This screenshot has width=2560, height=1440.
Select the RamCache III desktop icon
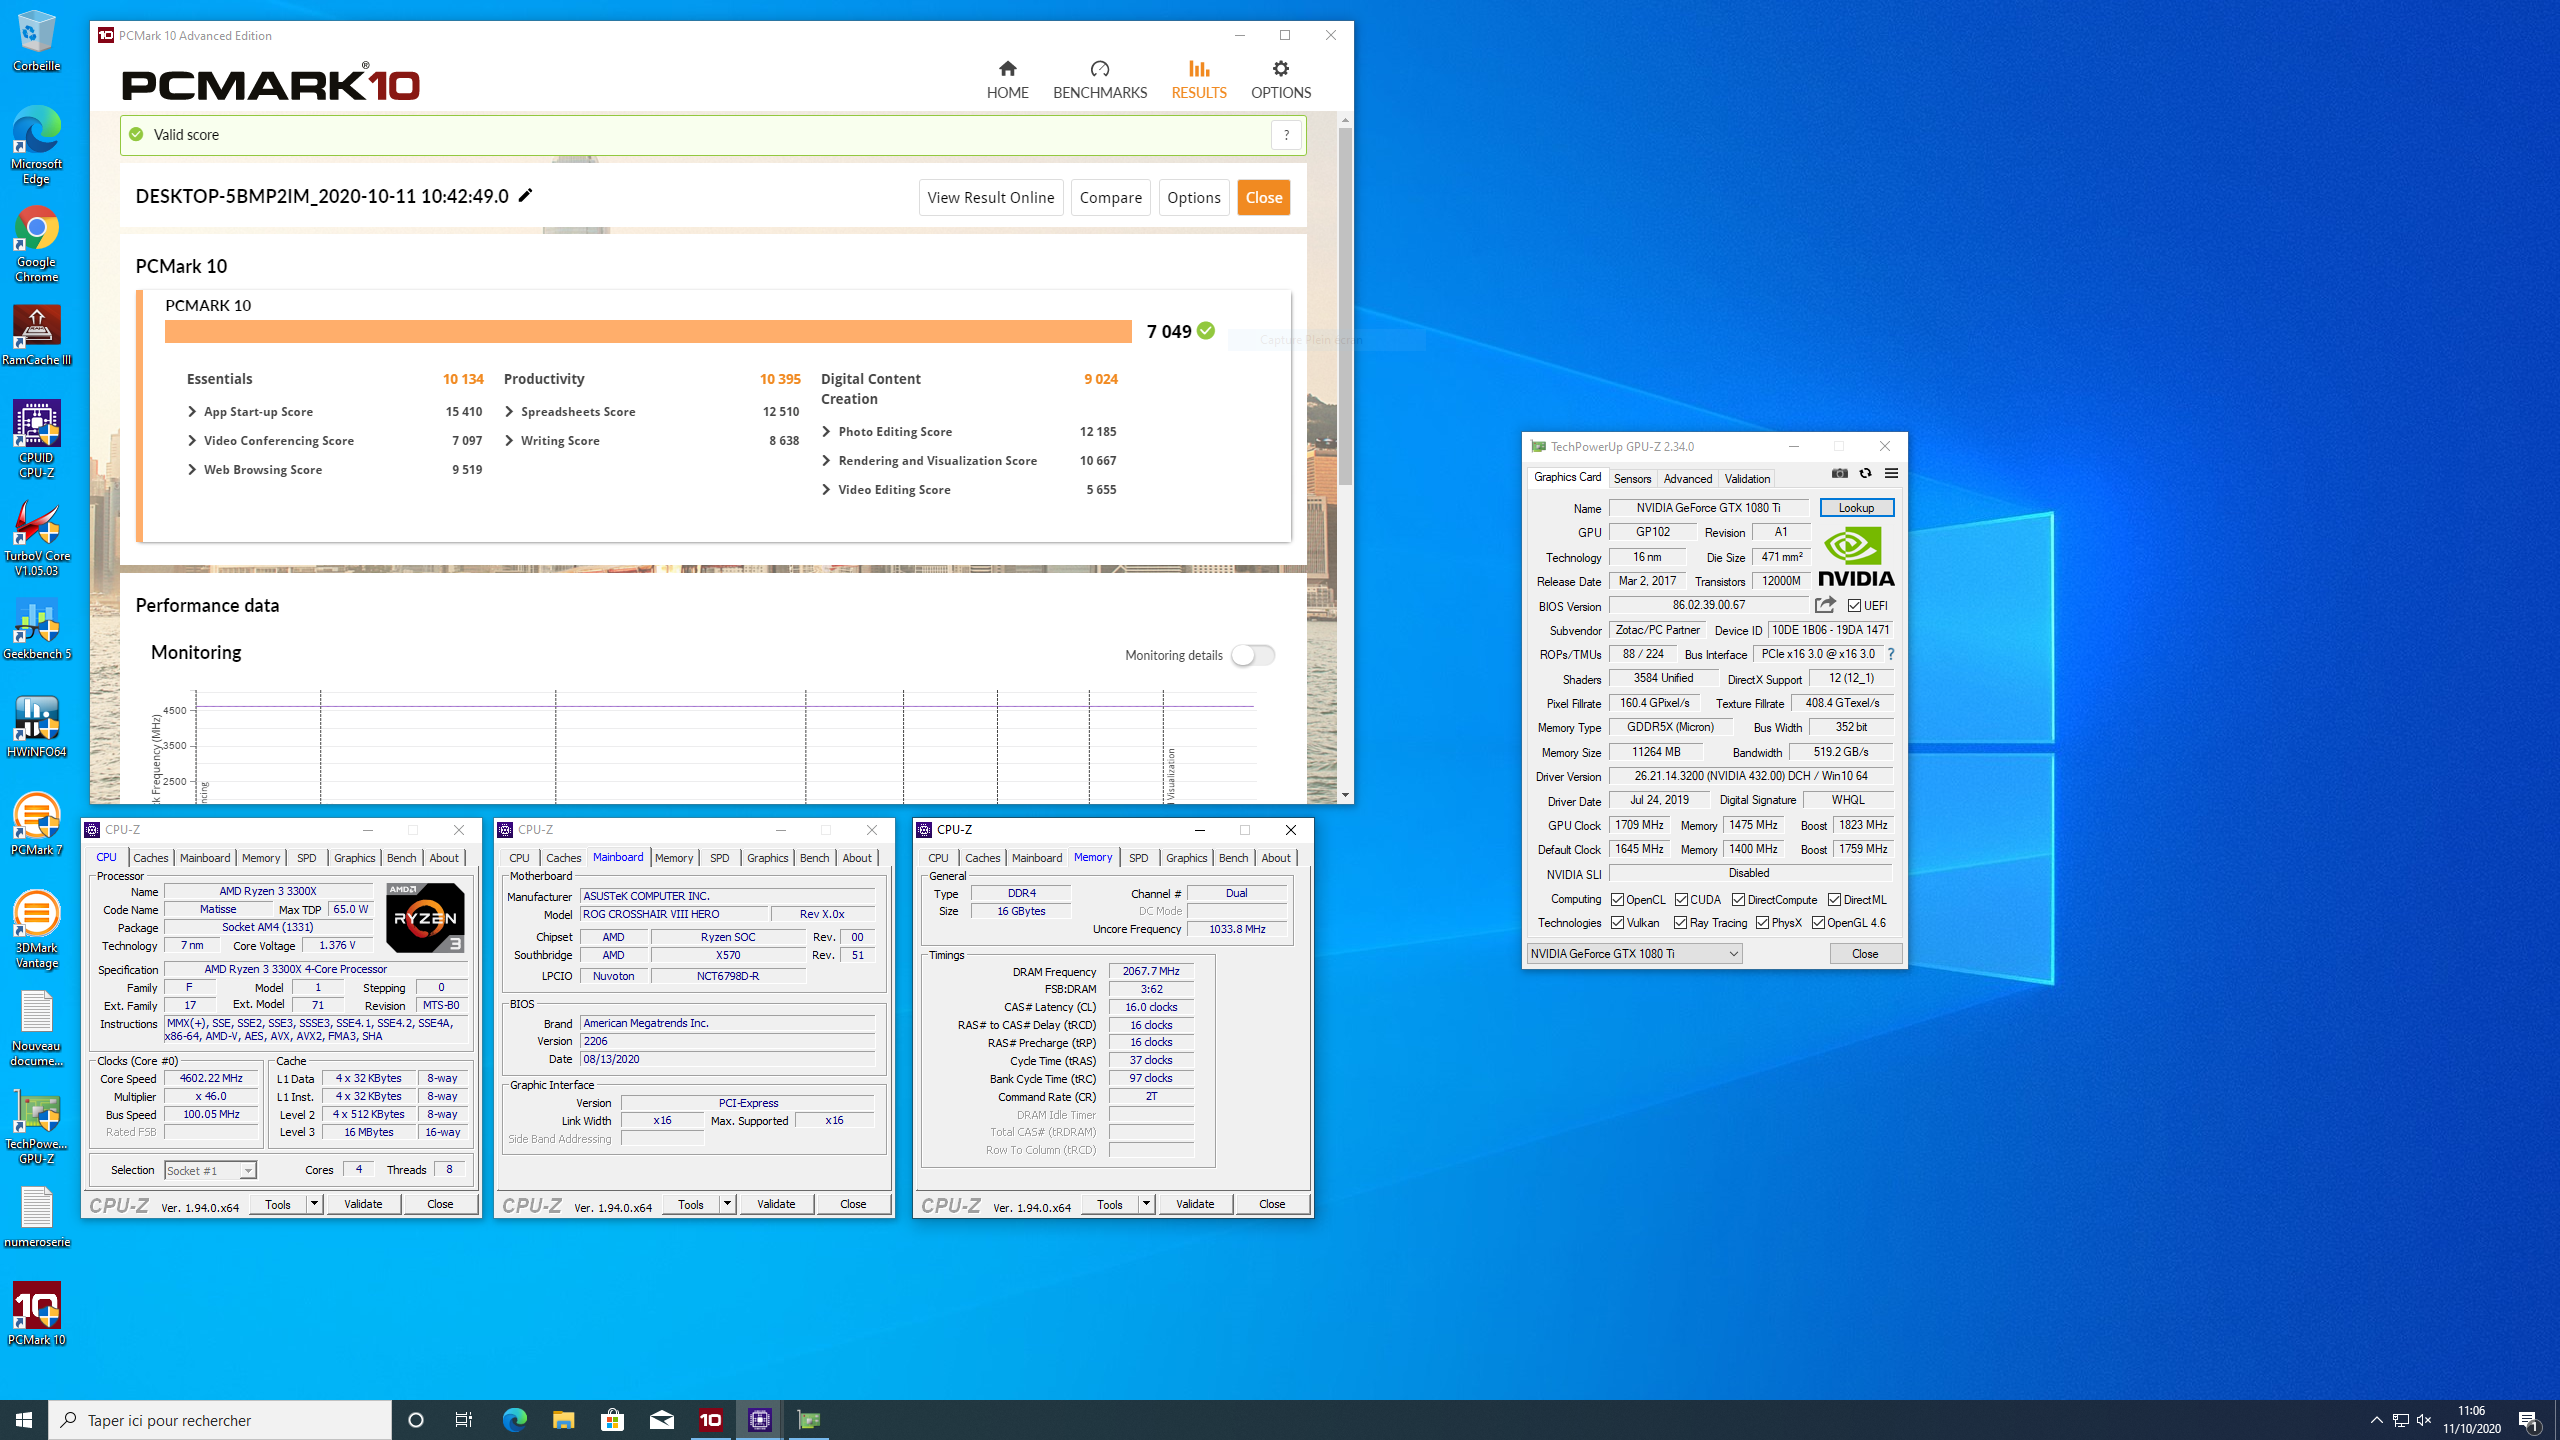[x=37, y=336]
